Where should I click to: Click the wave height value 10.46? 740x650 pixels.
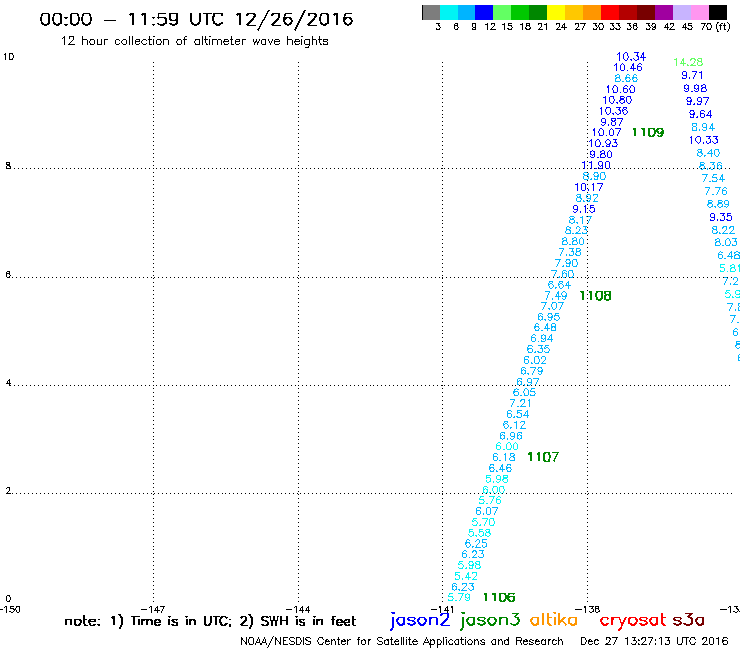pyautogui.click(x=628, y=68)
